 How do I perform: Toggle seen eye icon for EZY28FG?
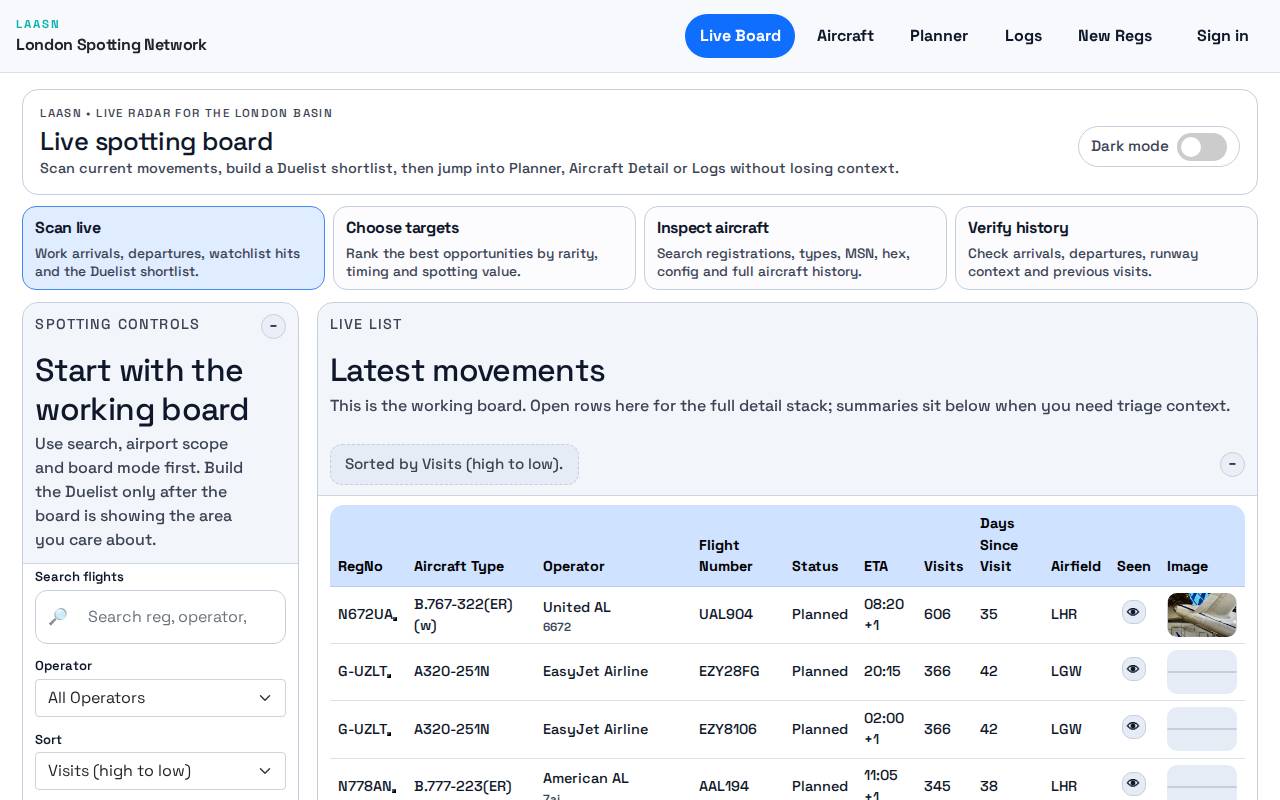(x=1133, y=669)
